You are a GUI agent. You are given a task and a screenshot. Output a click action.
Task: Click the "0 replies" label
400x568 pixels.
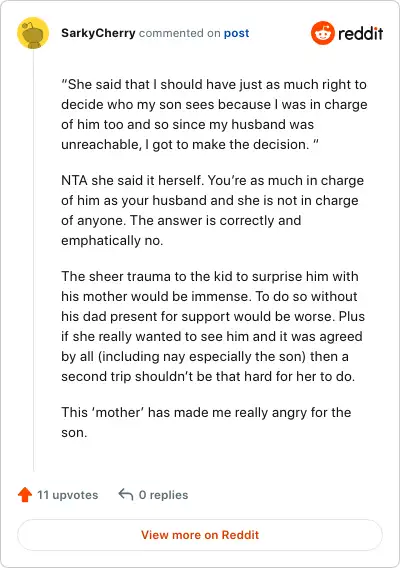[163, 495]
